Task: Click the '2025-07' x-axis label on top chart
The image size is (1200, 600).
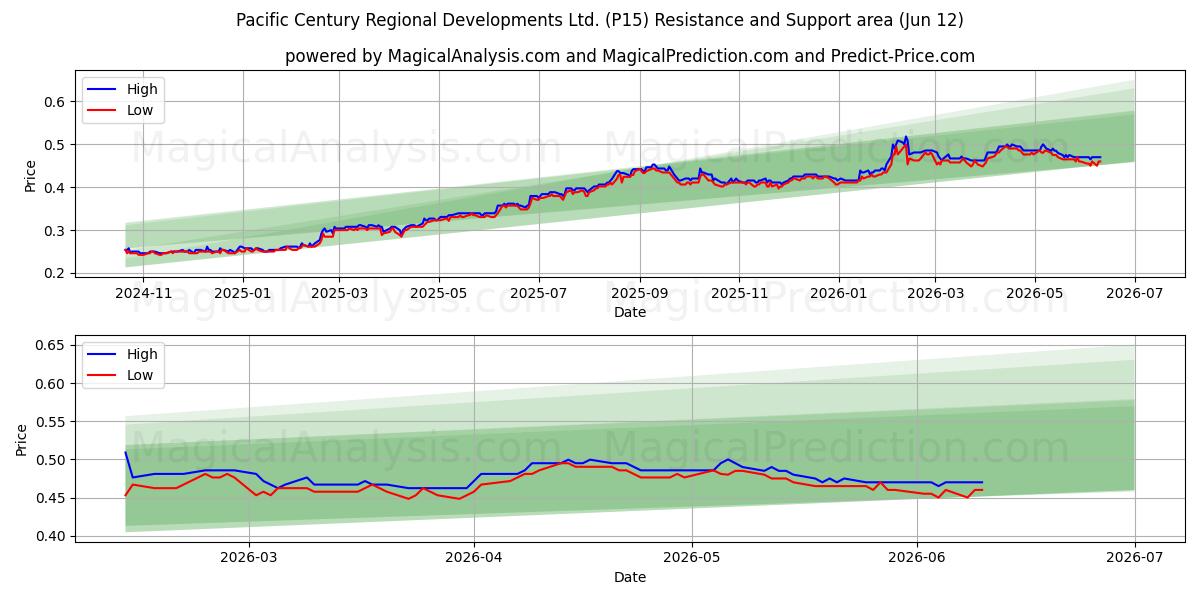Action: pyautogui.click(x=539, y=294)
